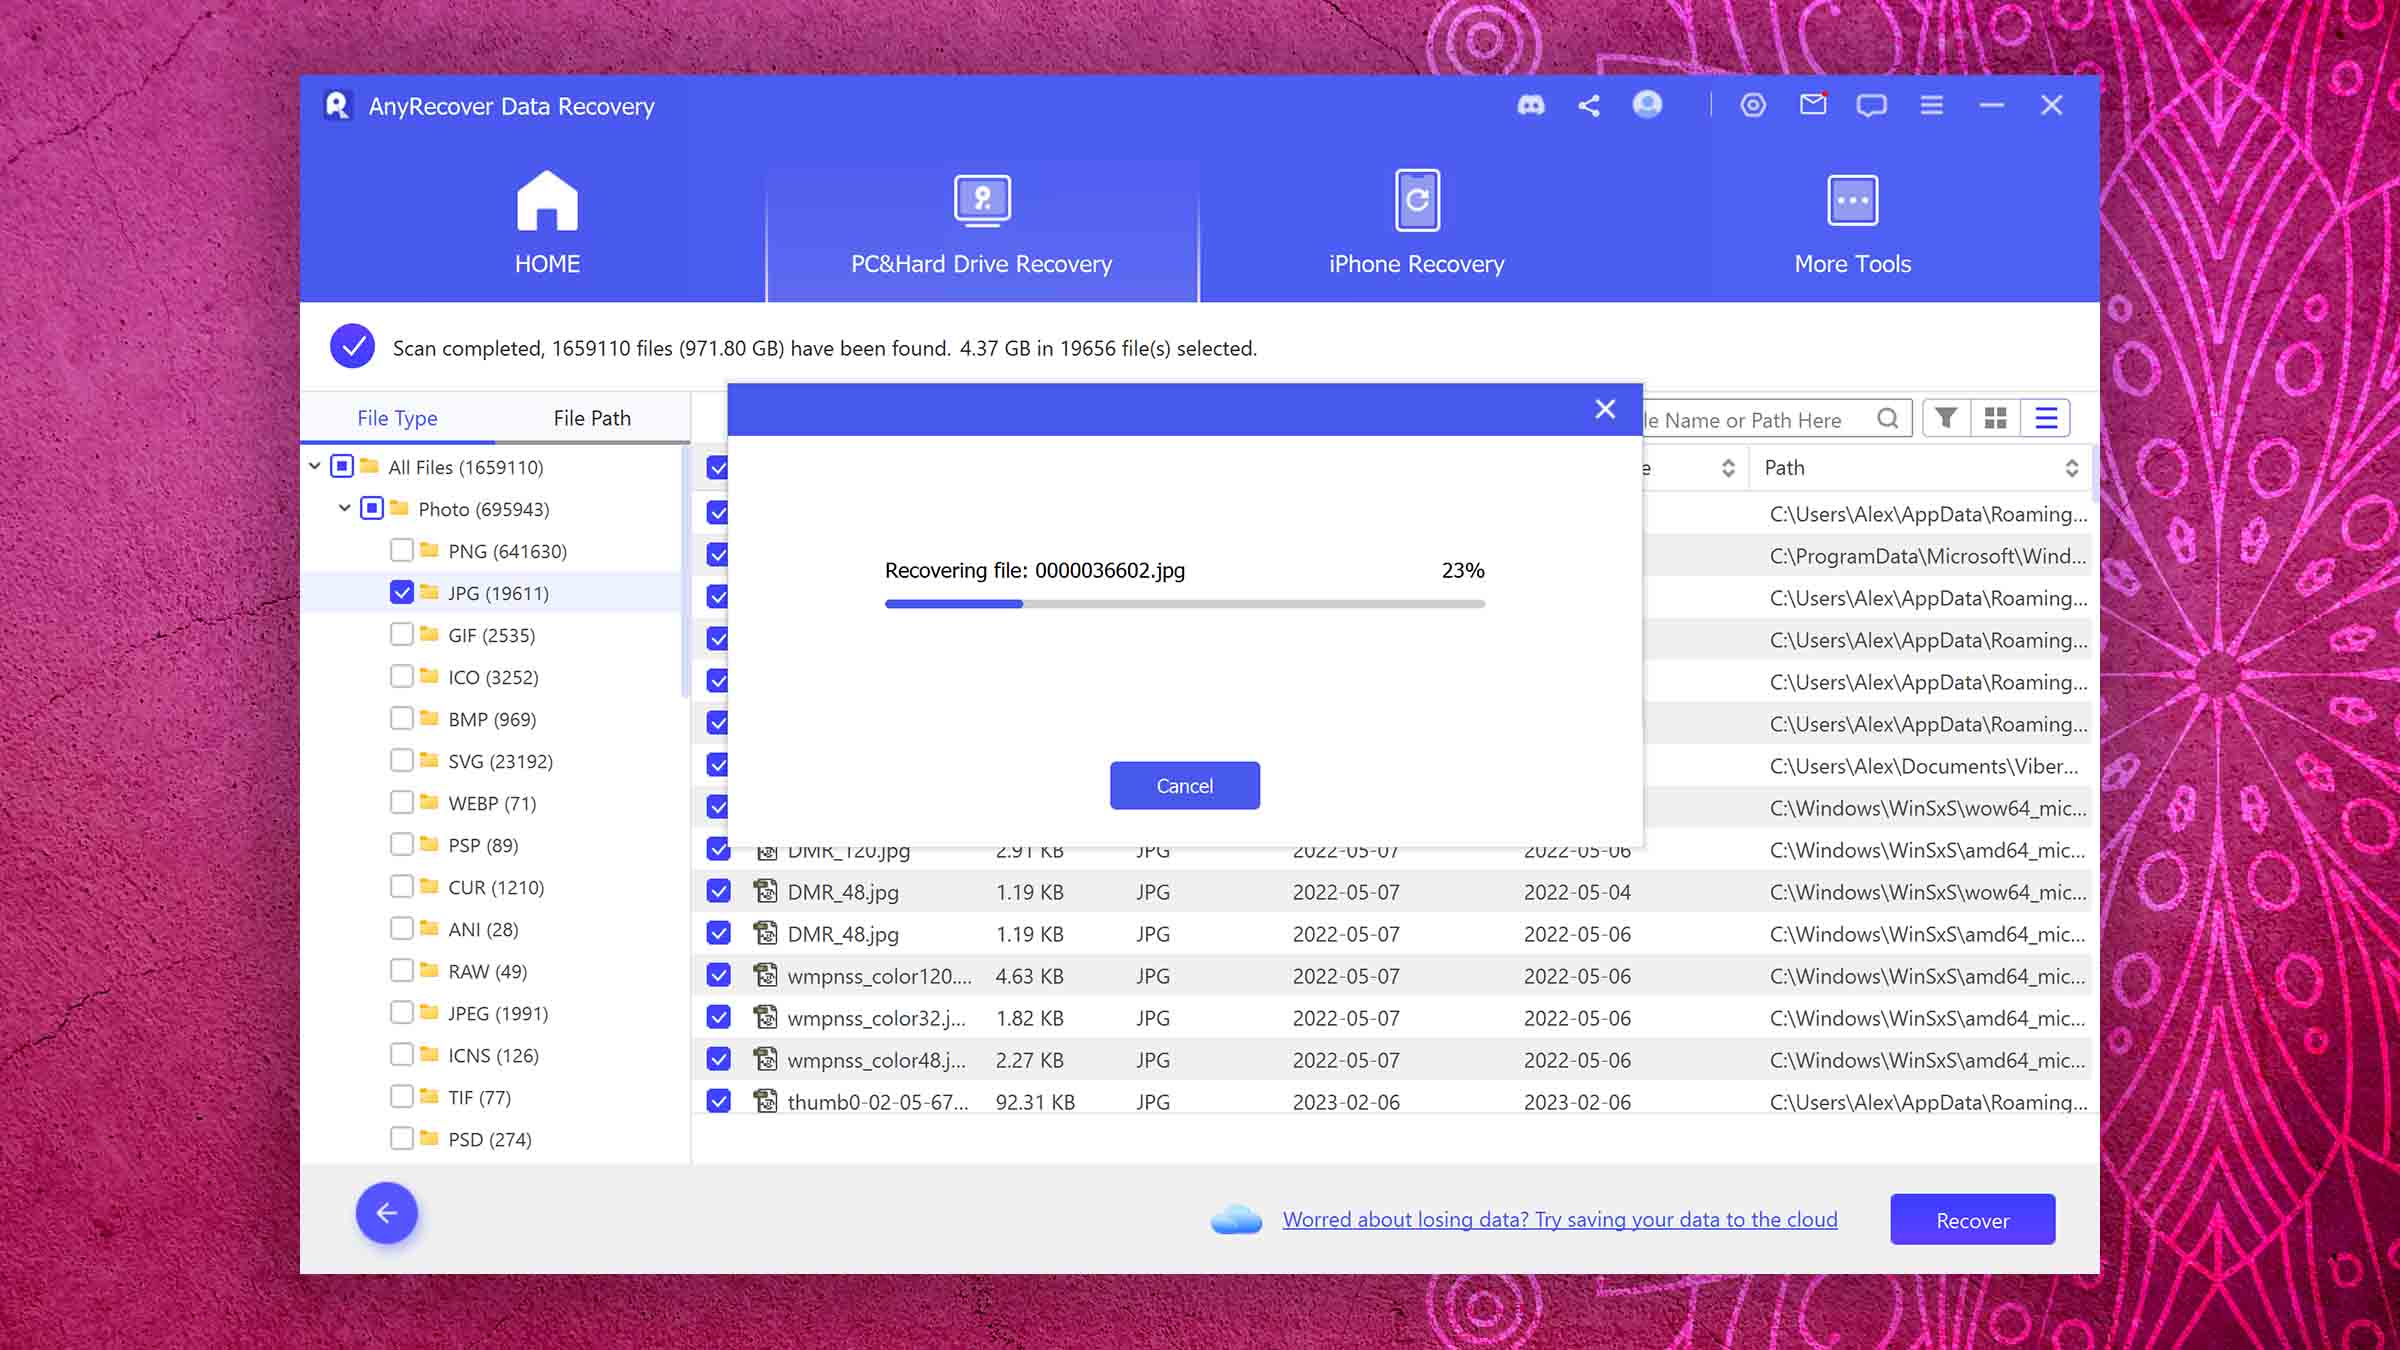Viewport: 2400px width, 1350px height.
Task: Click the Recover button
Action: [x=1973, y=1220]
